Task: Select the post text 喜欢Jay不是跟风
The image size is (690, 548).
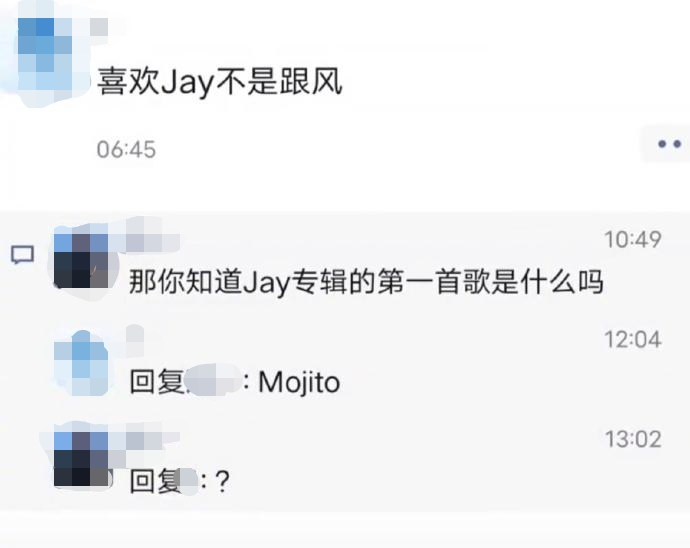Action: [220, 82]
